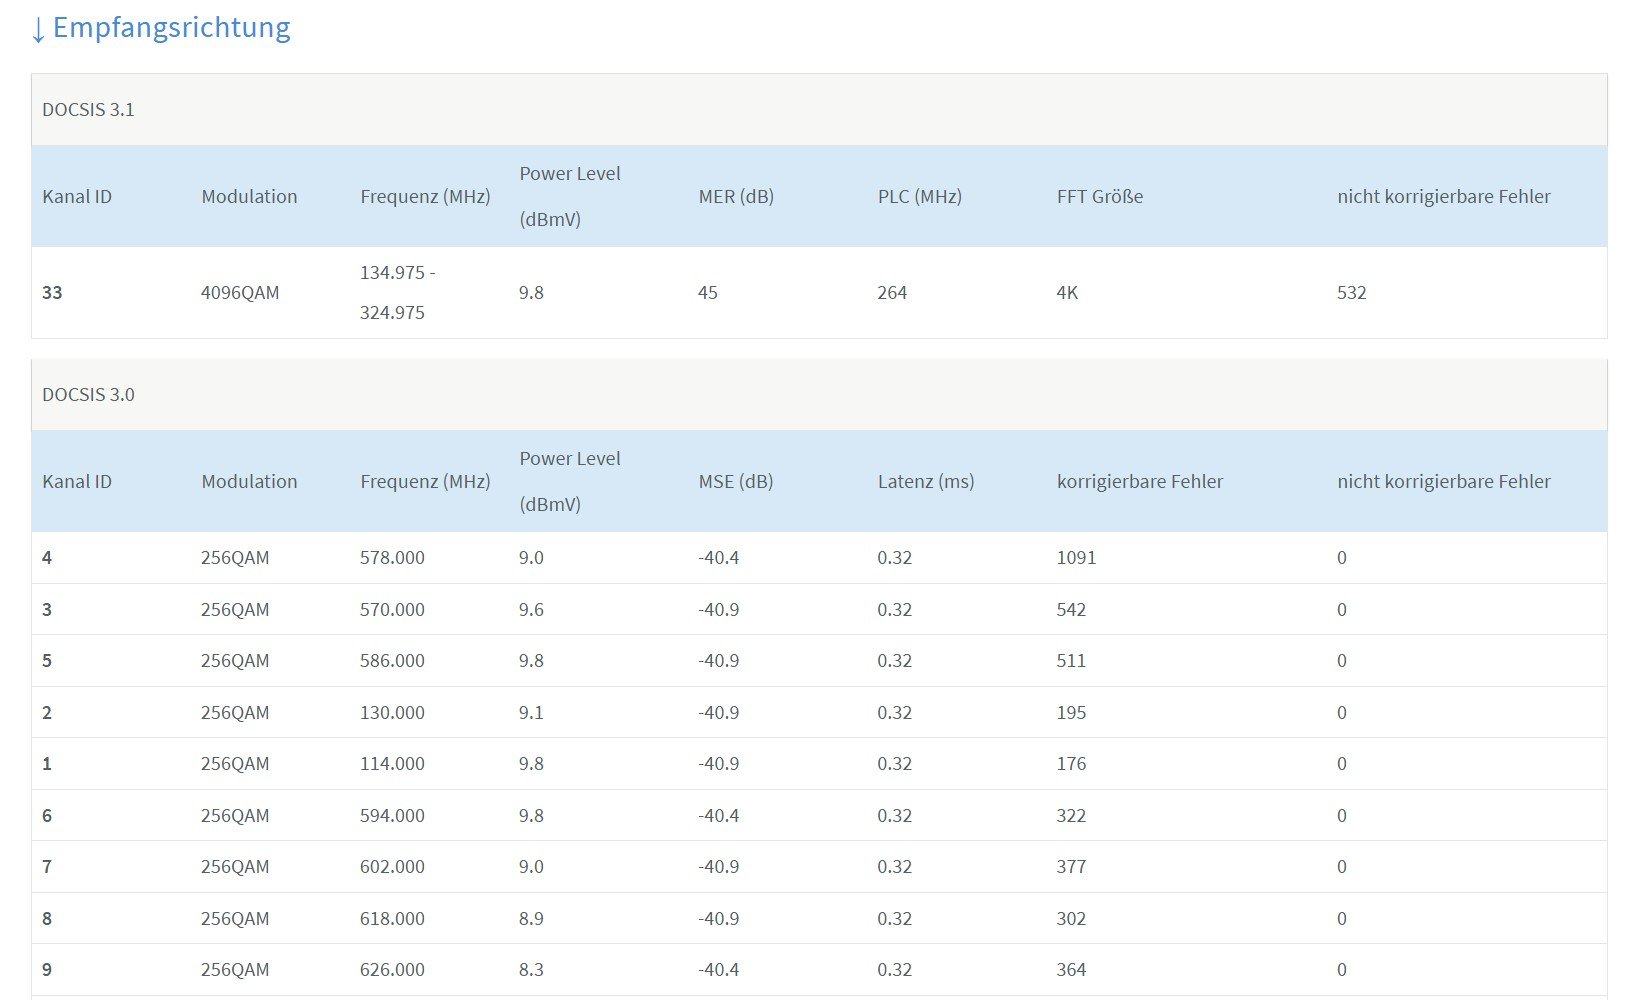The height and width of the screenshot is (1000, 1625).
Task: Click the FFT Größe column header
Action: [1100, 197]
